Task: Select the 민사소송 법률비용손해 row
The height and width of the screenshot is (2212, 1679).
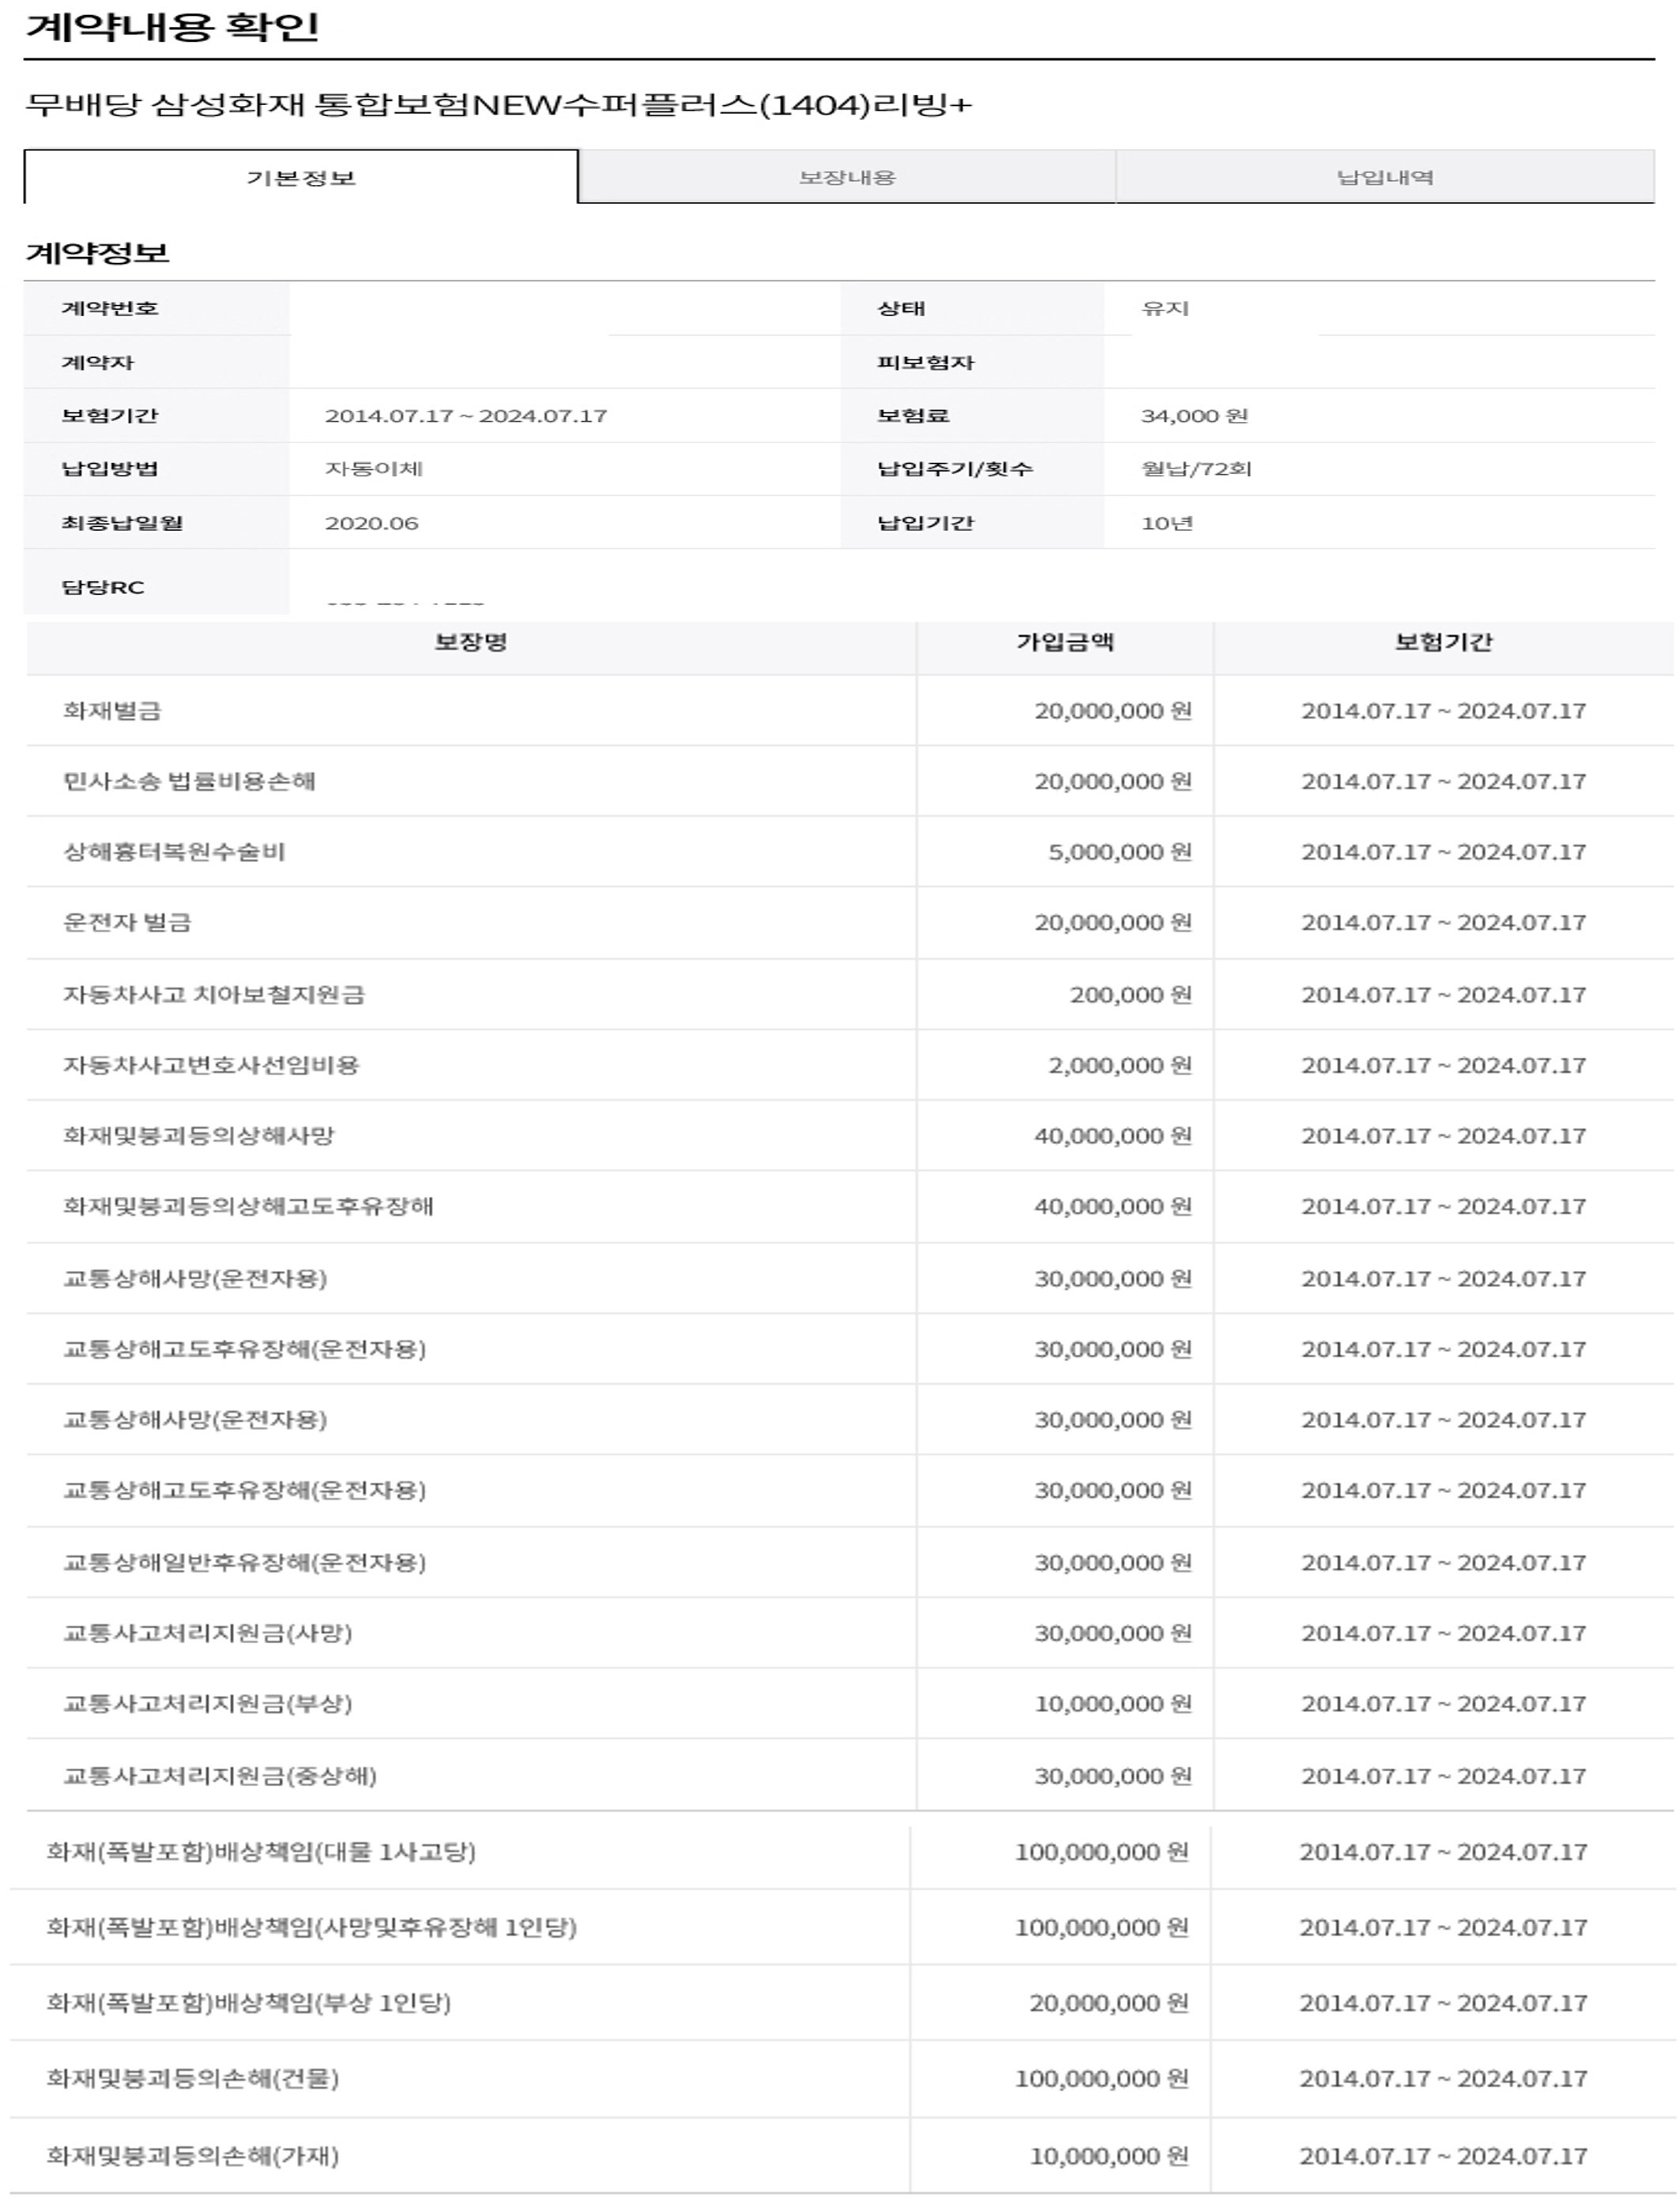Action: (x=850, y=781)
